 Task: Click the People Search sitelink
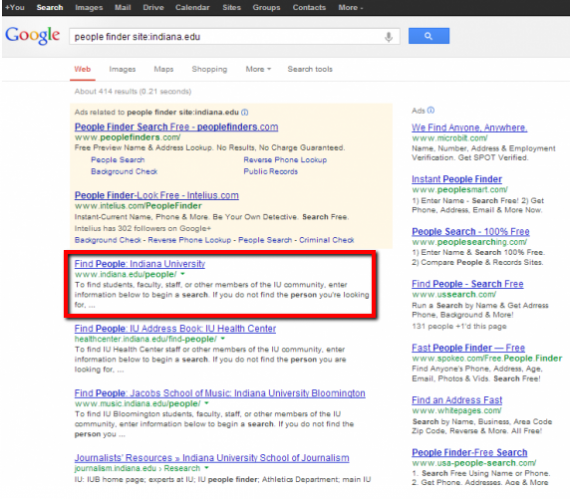[x=118, y=160]
